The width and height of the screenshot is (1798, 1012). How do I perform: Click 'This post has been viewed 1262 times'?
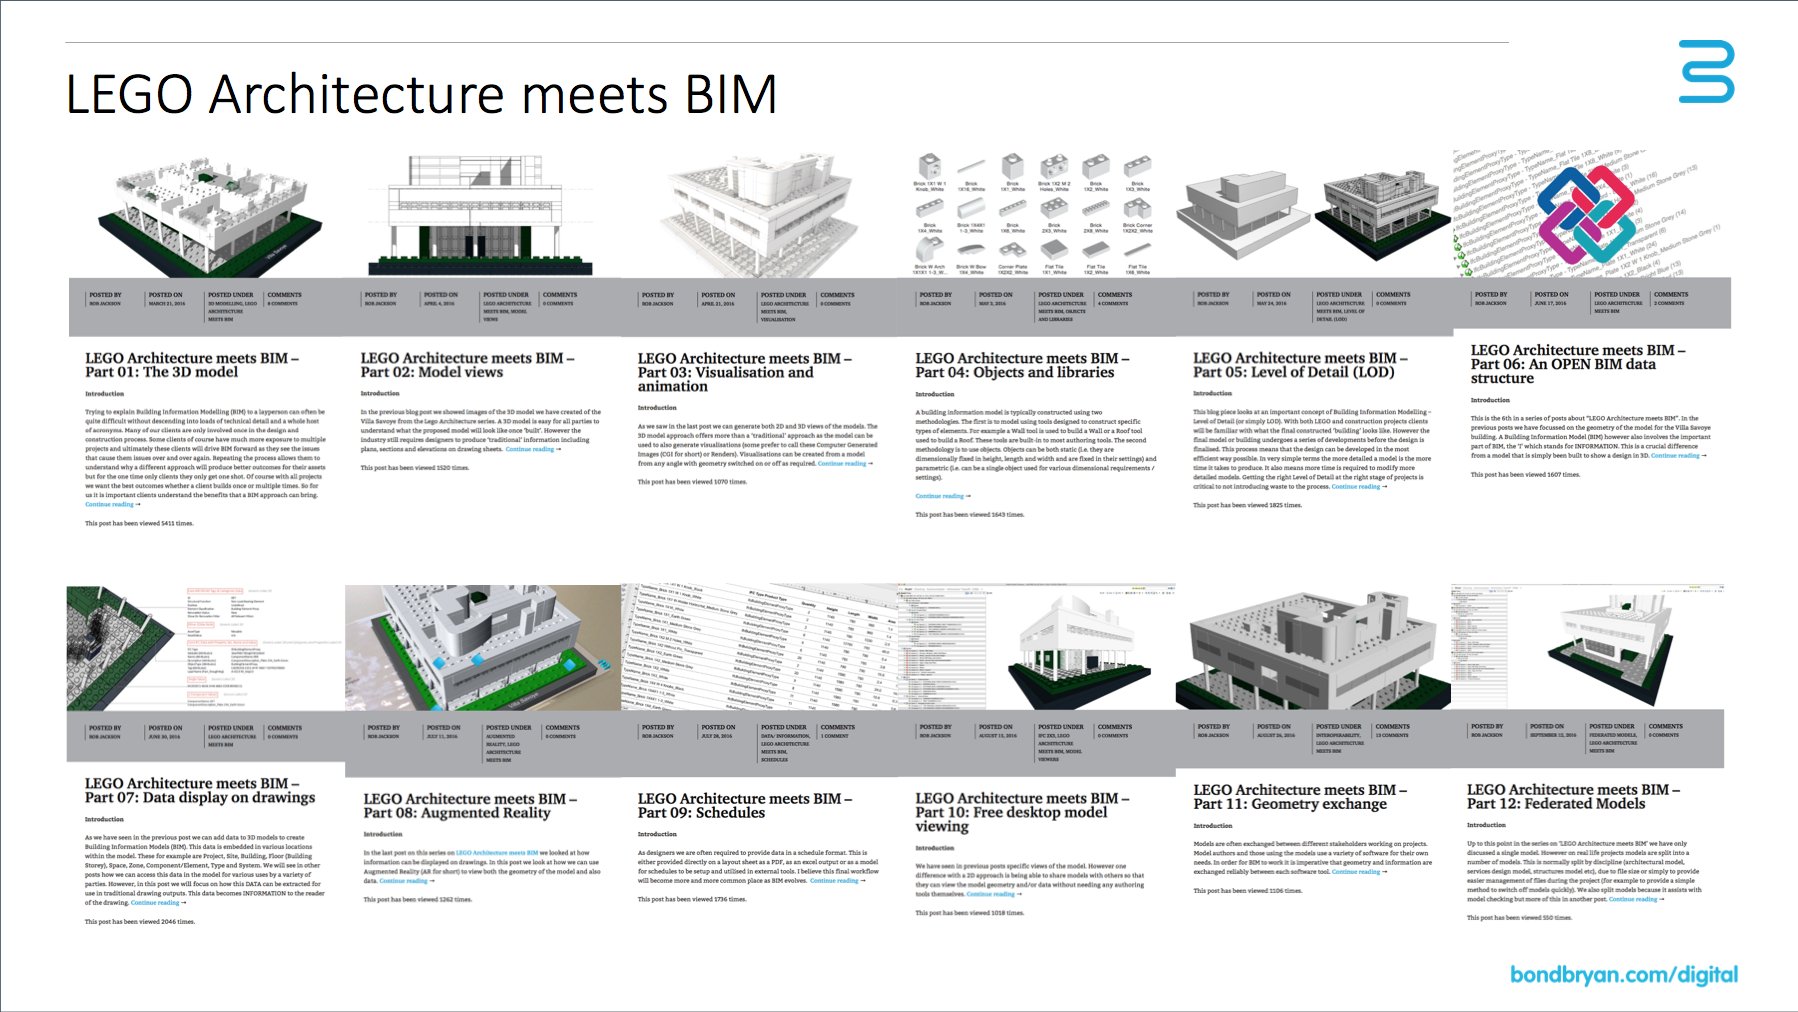[417, 900]
